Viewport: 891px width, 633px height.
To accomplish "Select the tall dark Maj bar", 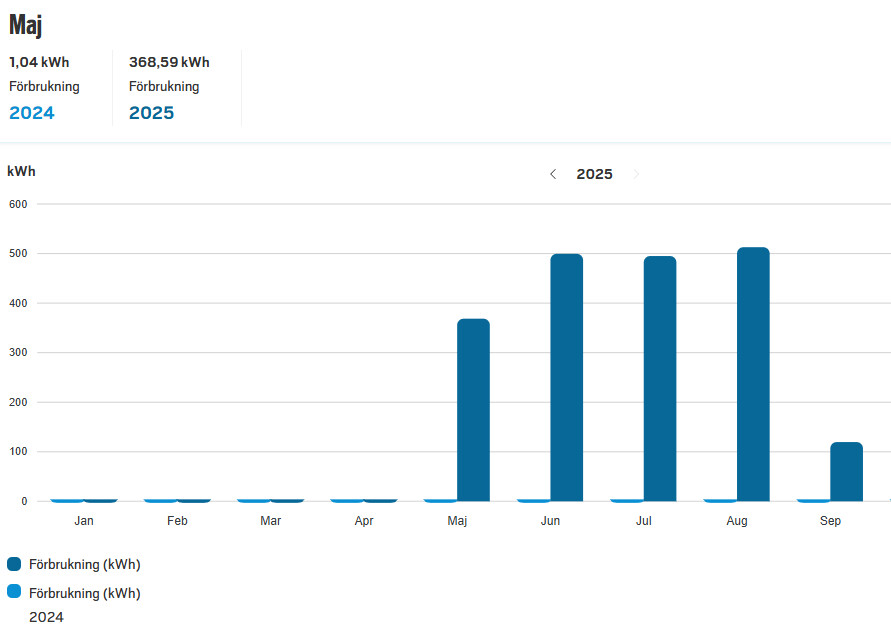I will click(x=473, y=410).
